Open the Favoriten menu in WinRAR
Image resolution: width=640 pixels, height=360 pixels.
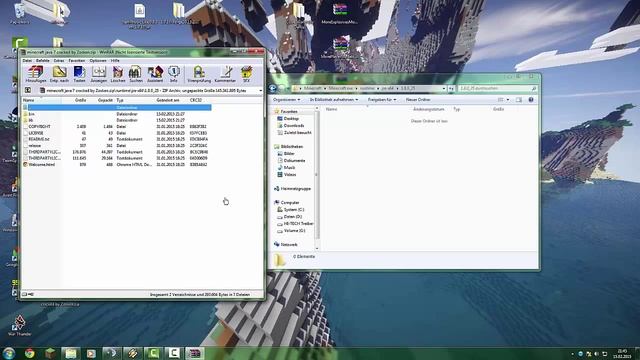[76, 60]
